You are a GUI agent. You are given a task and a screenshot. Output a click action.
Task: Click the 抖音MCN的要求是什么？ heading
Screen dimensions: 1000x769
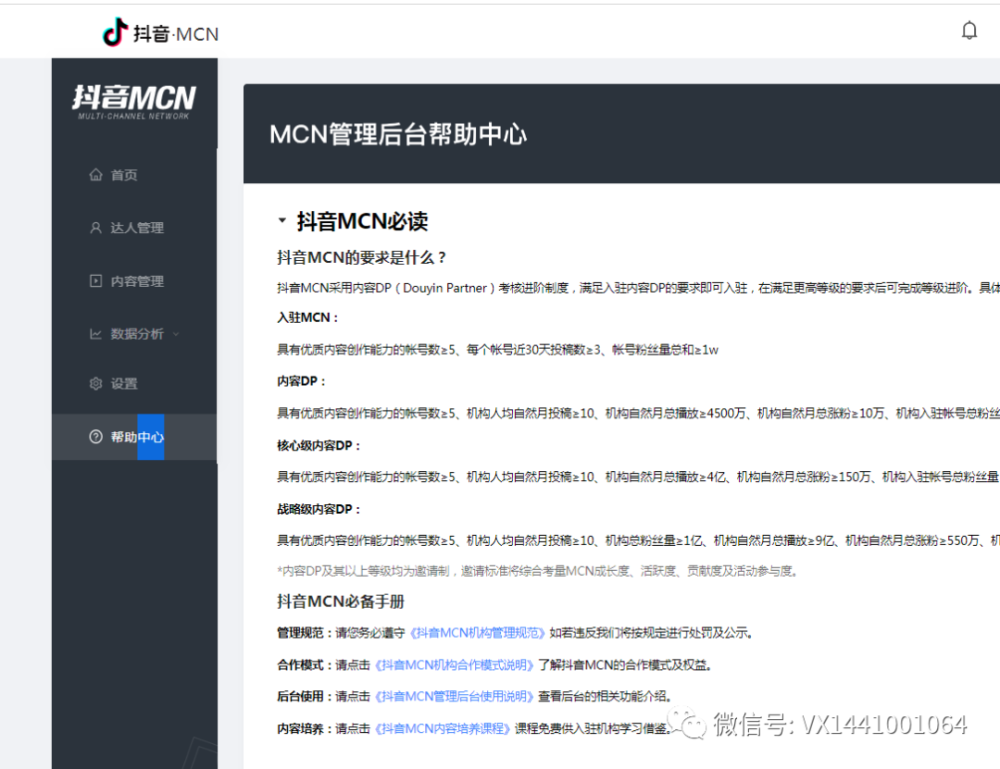(361, 258)
